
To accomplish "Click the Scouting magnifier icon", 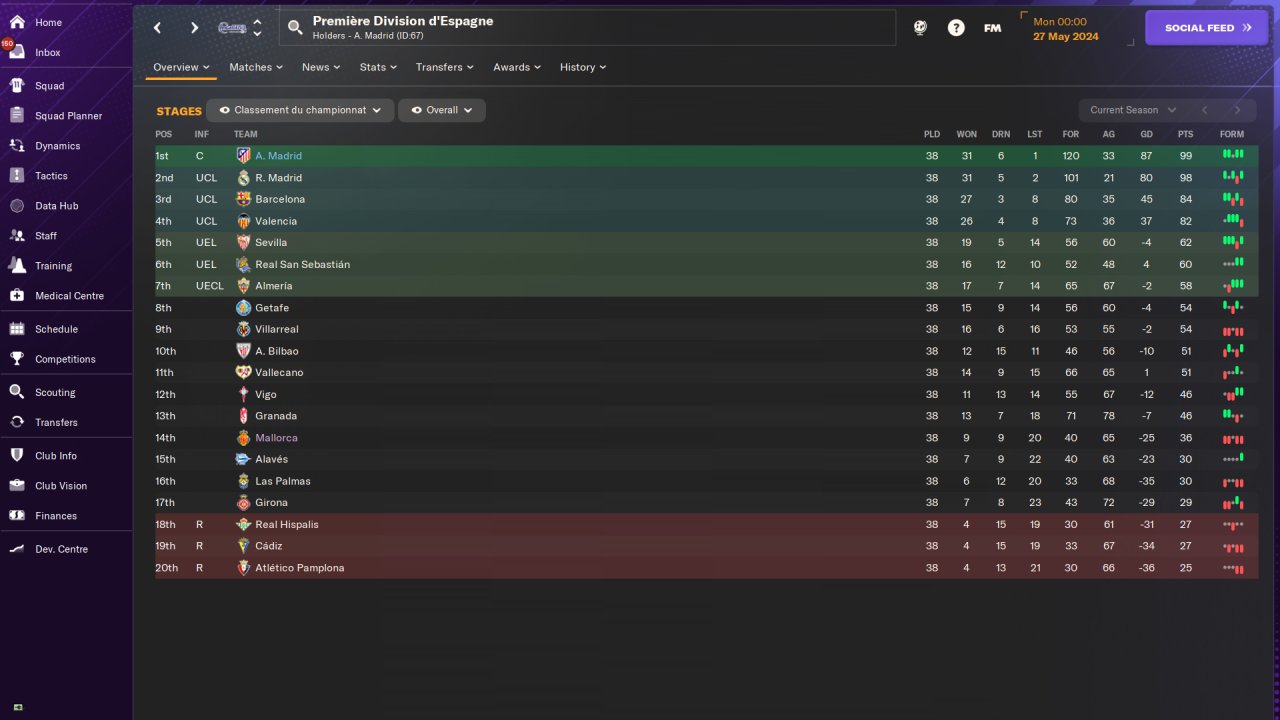I will 17,392.
